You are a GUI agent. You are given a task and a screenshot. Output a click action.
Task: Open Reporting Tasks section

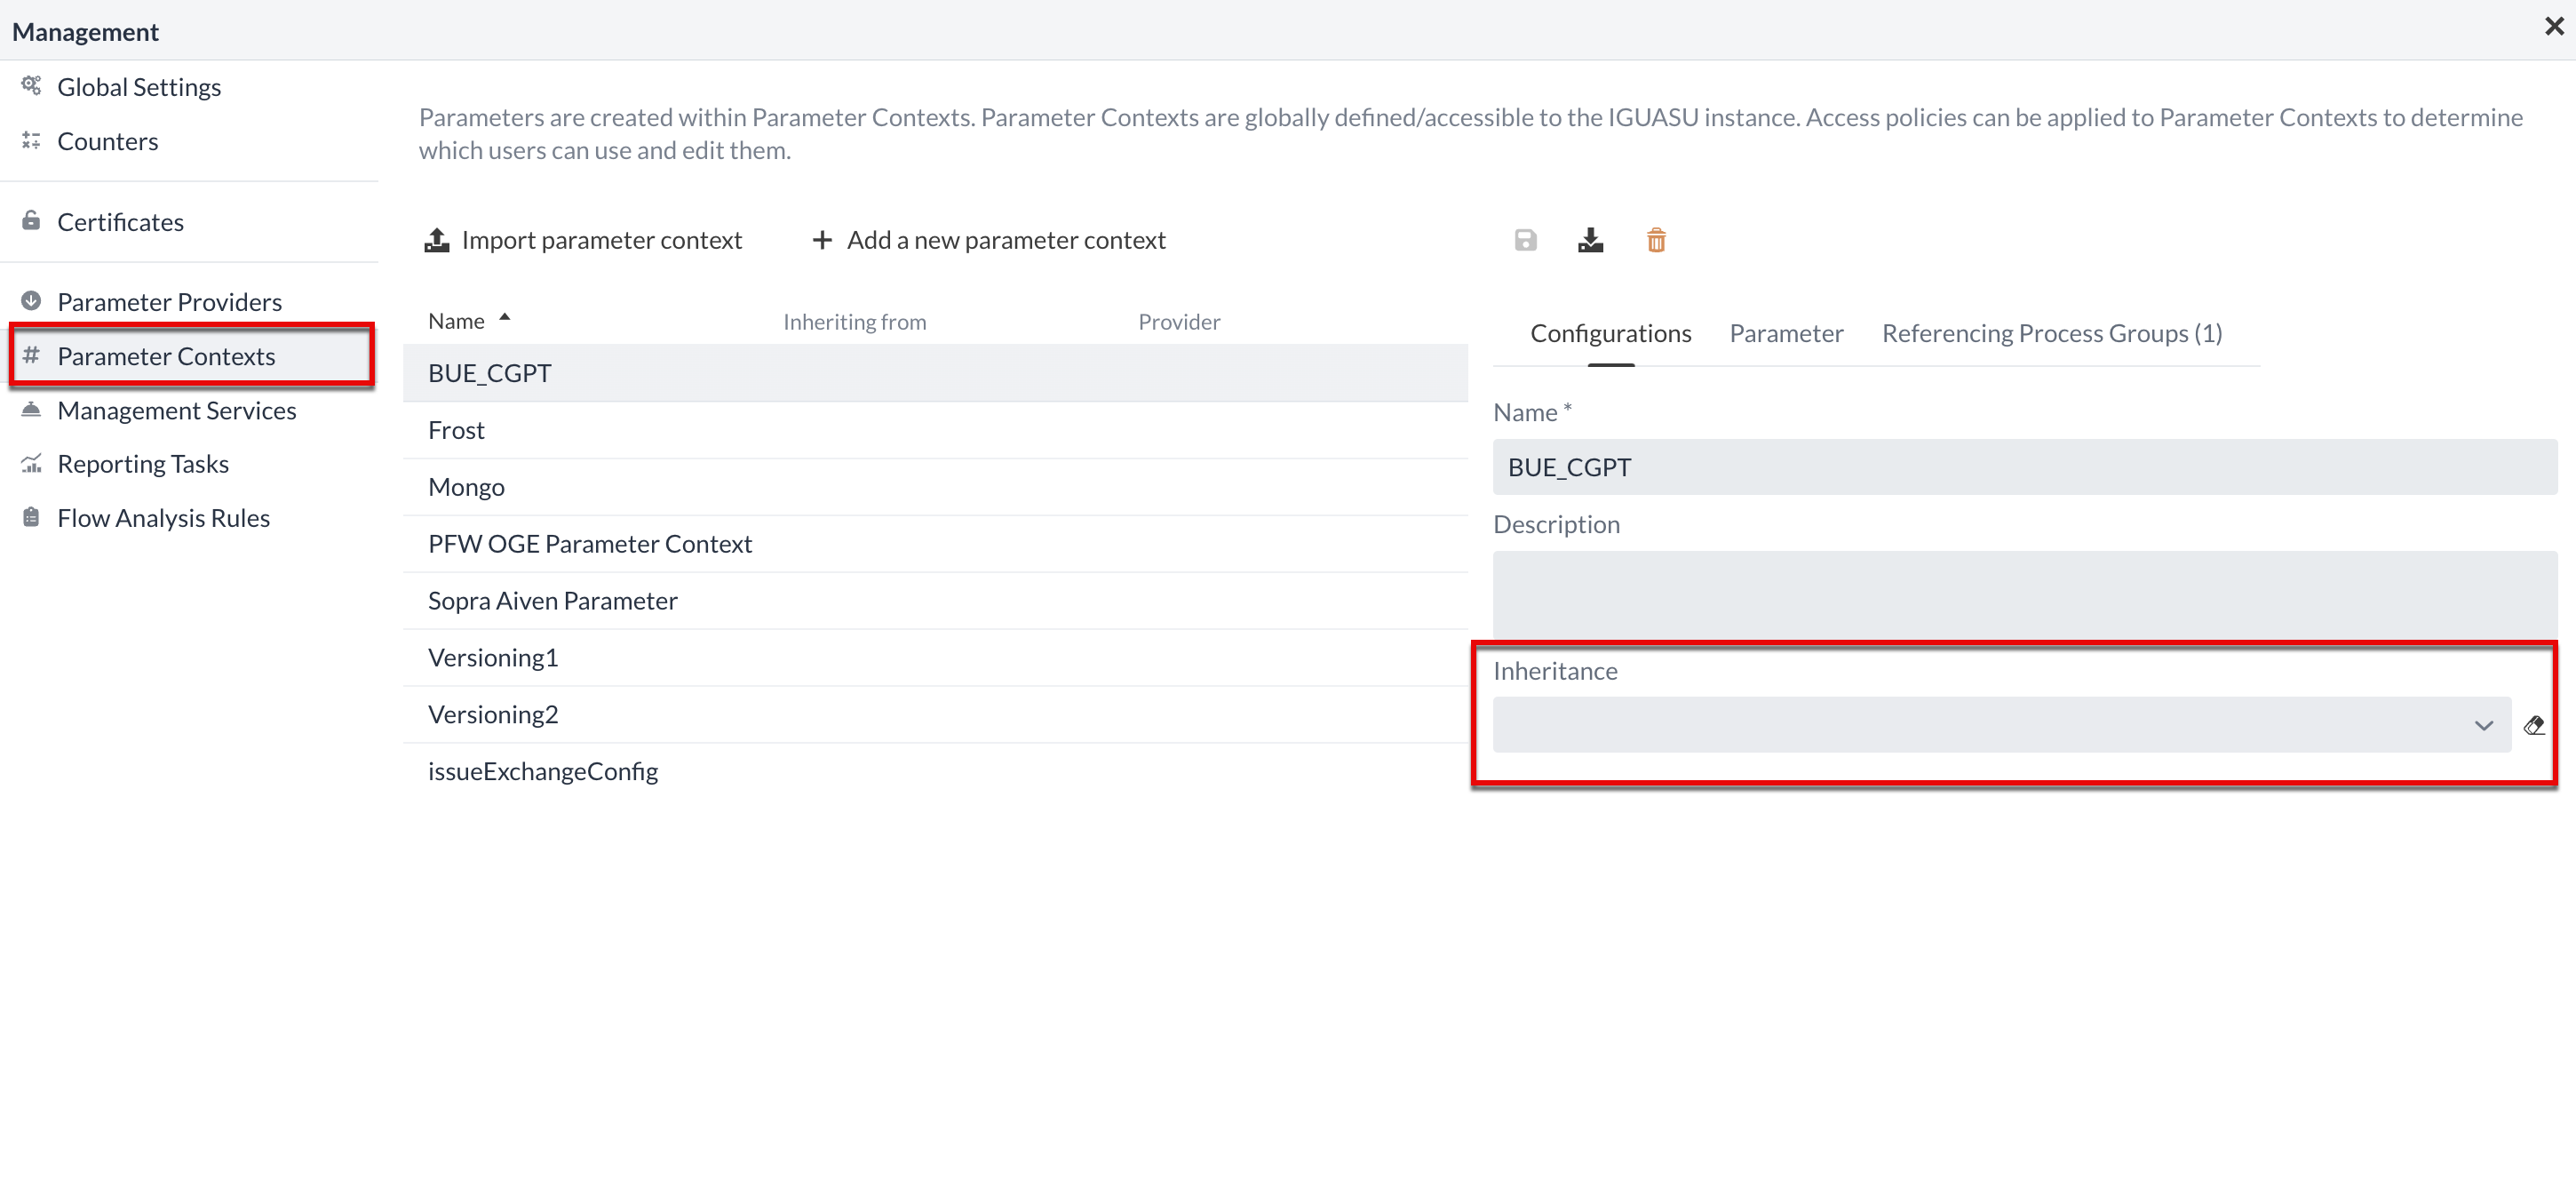point(143,464)
